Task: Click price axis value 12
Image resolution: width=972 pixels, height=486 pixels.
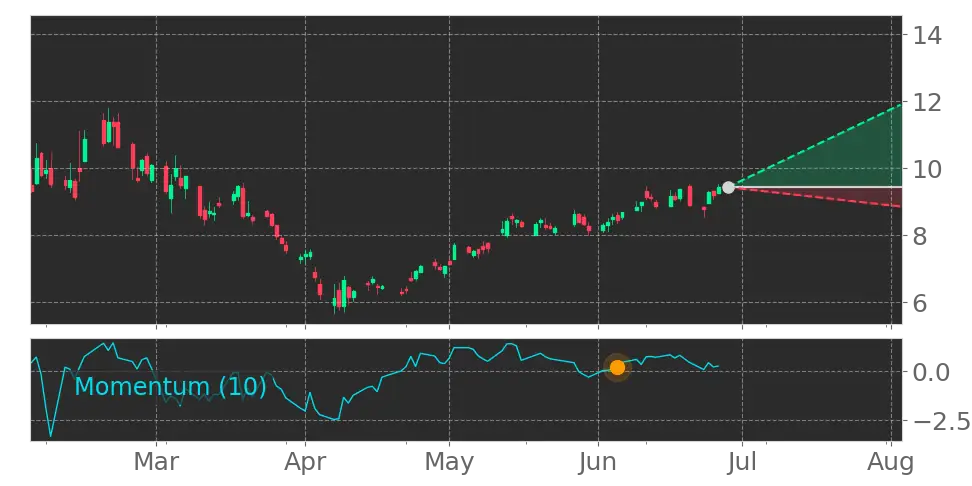Action: [927, 102]
